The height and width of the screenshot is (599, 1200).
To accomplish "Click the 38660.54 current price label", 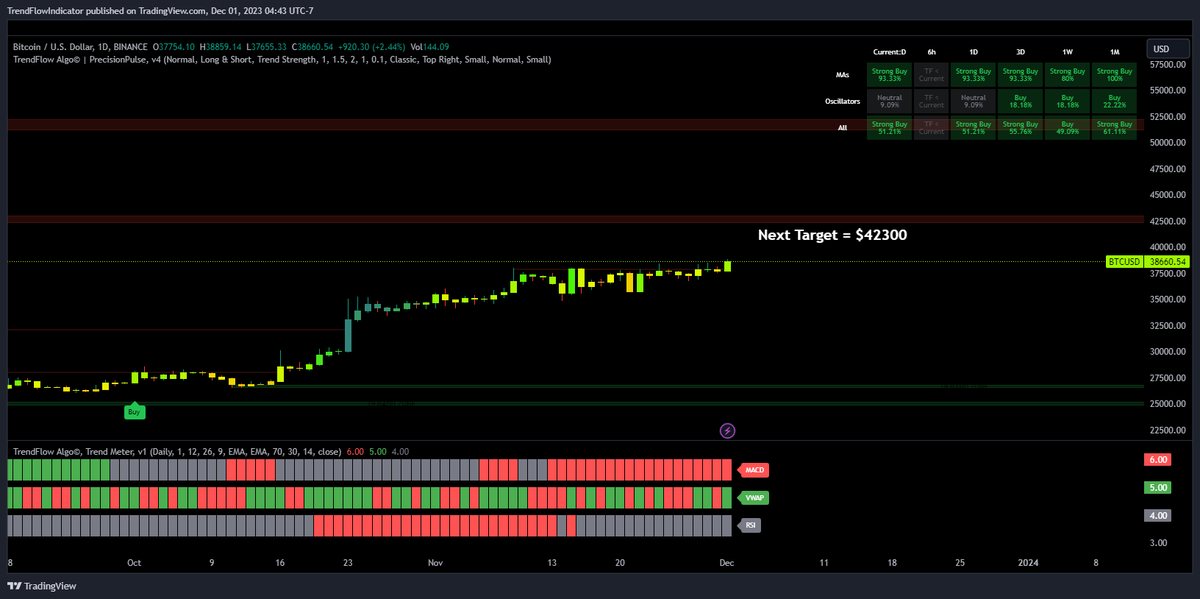I will click(x=1168, y=261).
